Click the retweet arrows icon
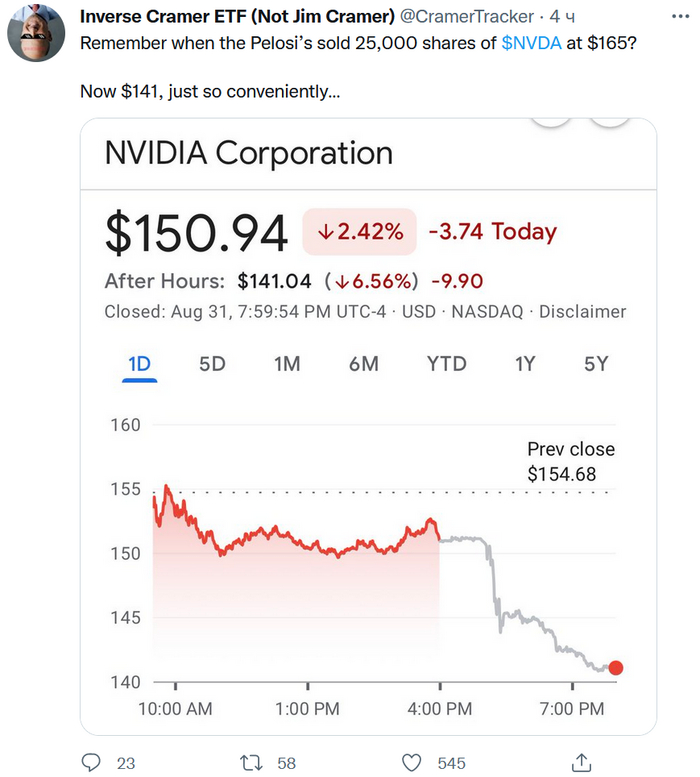Screen dimensions: 700x777 [251, 763]
